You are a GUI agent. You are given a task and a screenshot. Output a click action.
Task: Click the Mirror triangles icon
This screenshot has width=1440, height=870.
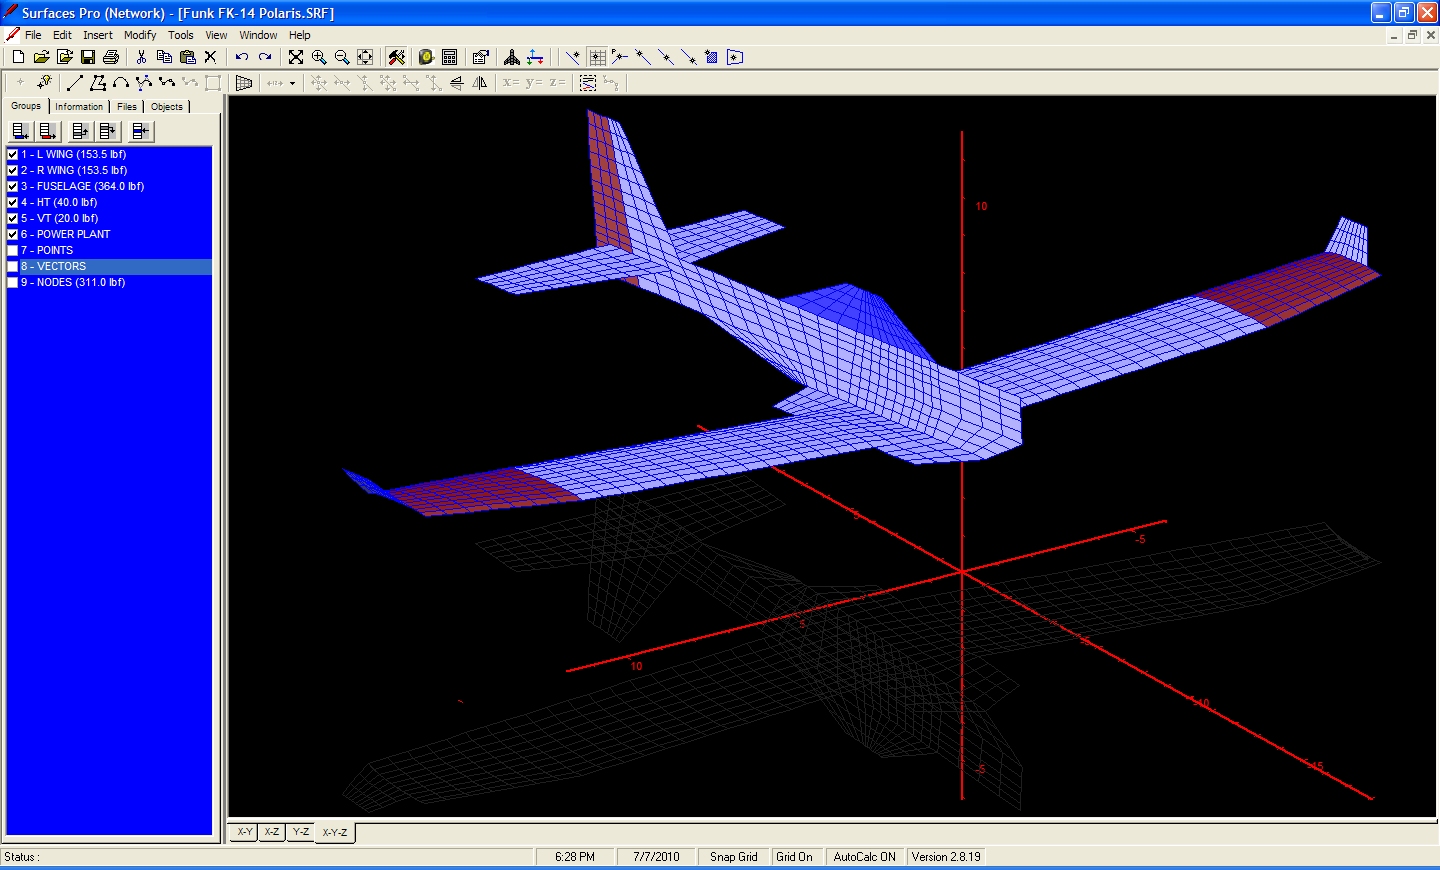480,83
